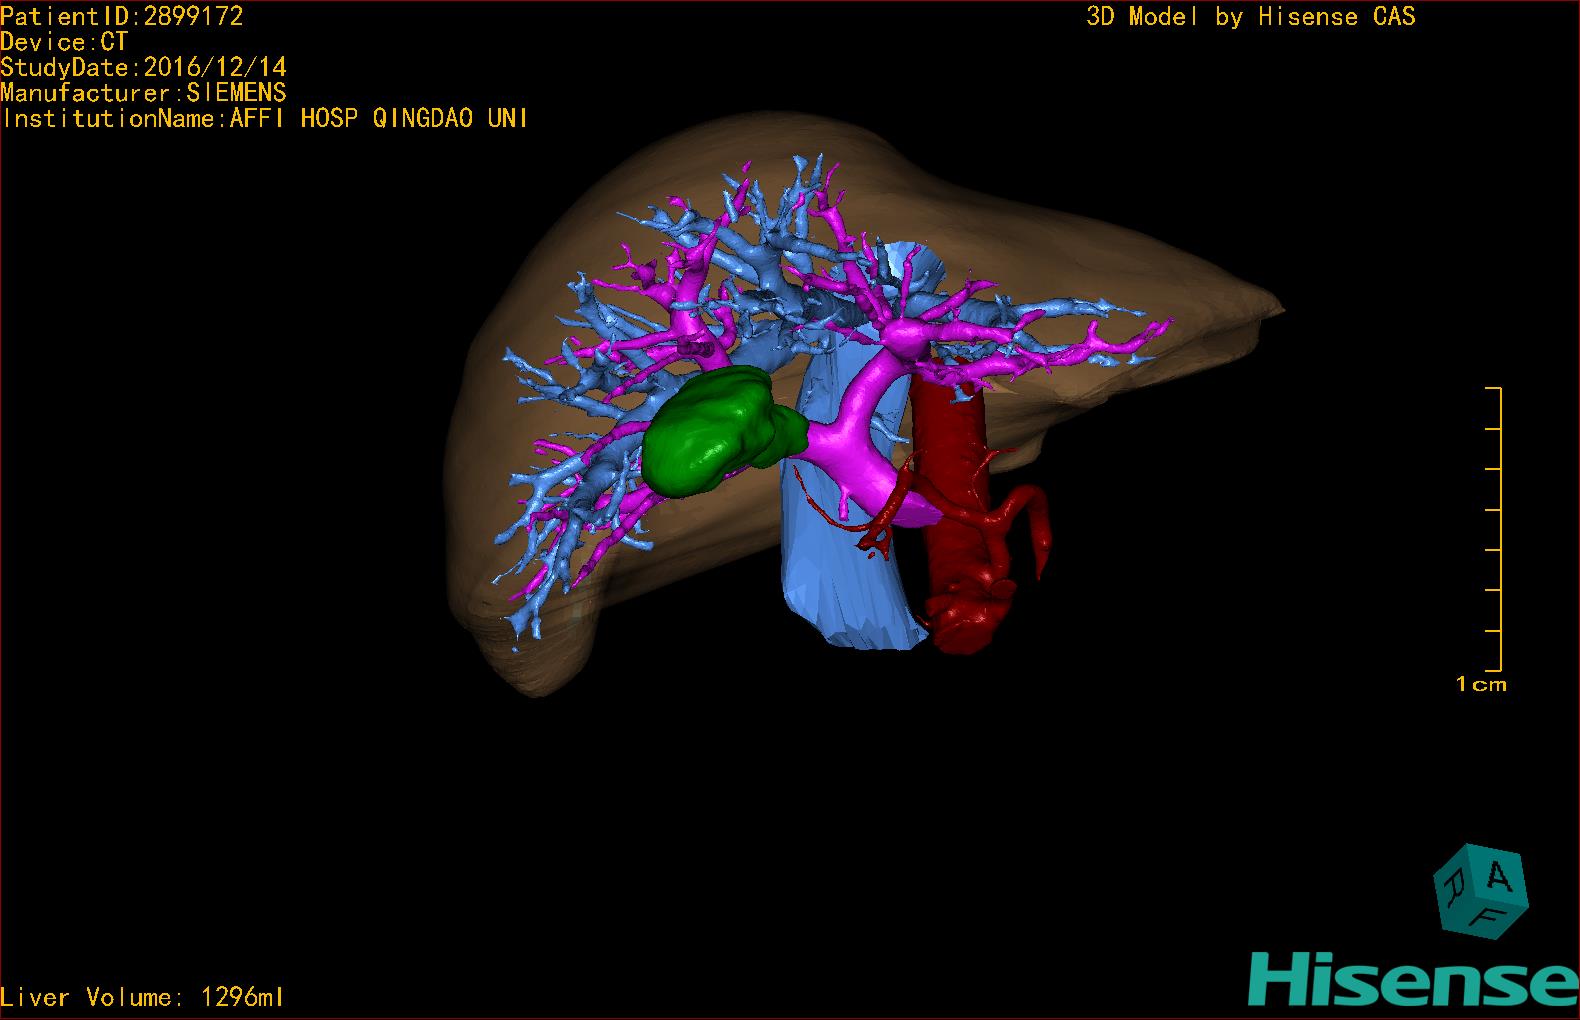Click the "3D Model by Hisense CAS" title
The image size is (1580, 1020).
coord(1251,16)
